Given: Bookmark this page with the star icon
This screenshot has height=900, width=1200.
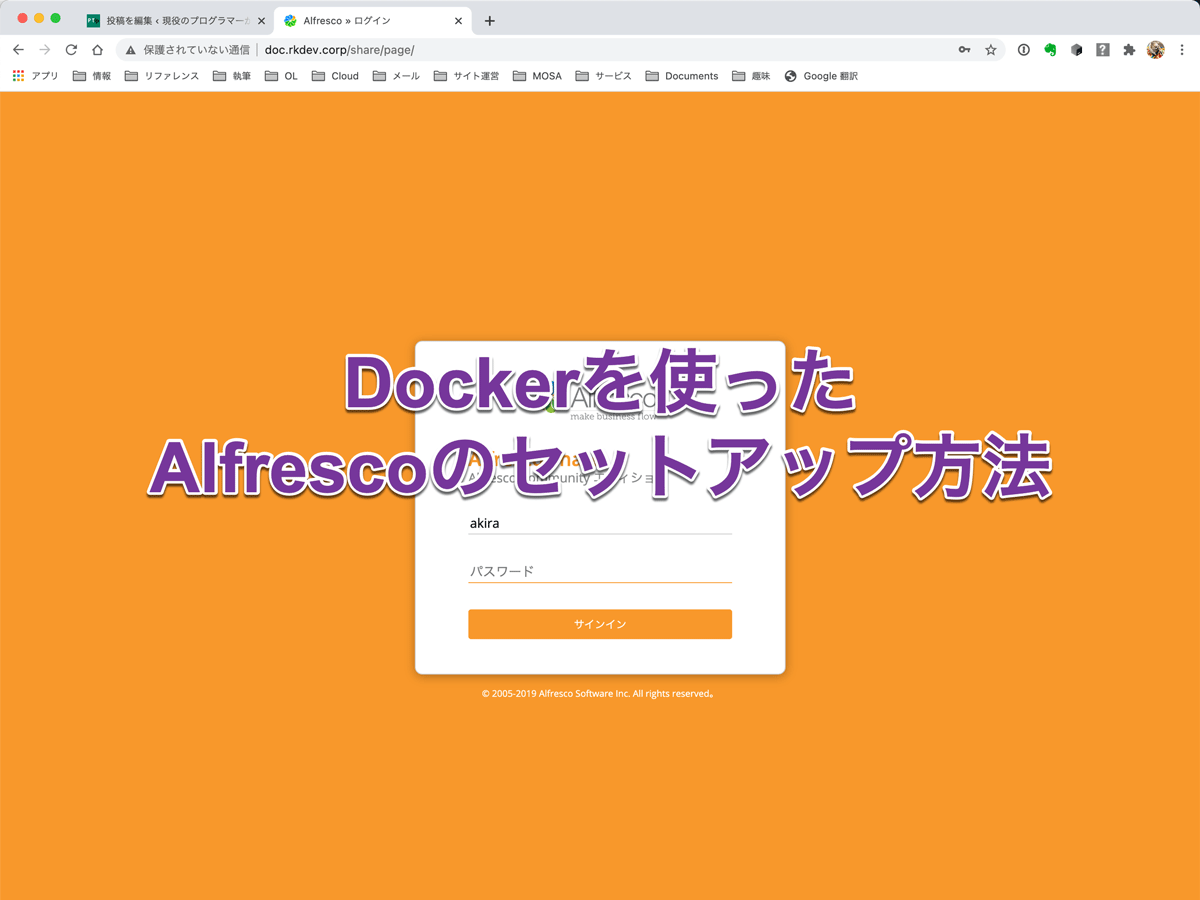Looking at the screenshot, I should pos(991,50).
